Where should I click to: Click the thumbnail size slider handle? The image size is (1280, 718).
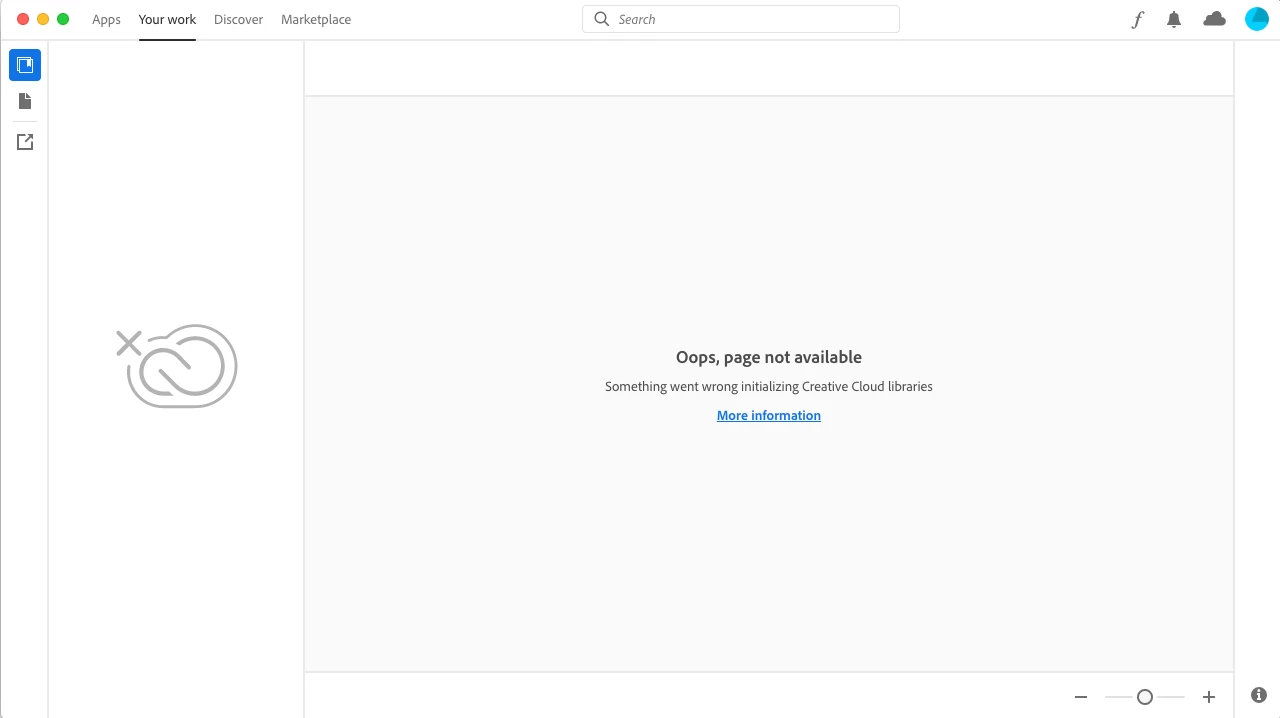tap(1145, 697)
